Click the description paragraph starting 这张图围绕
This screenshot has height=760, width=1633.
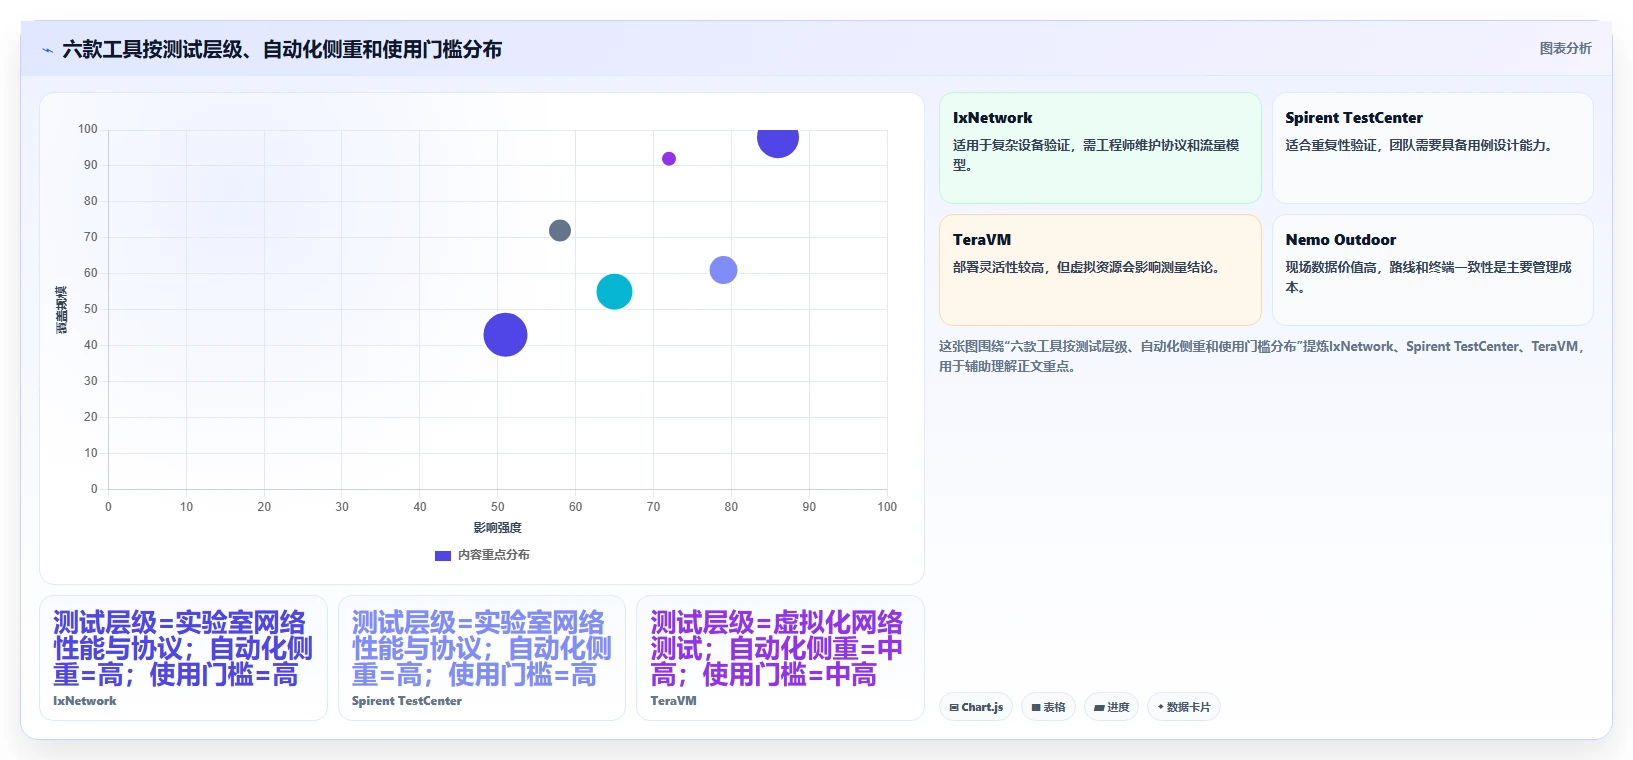[x=1262, y=356]
